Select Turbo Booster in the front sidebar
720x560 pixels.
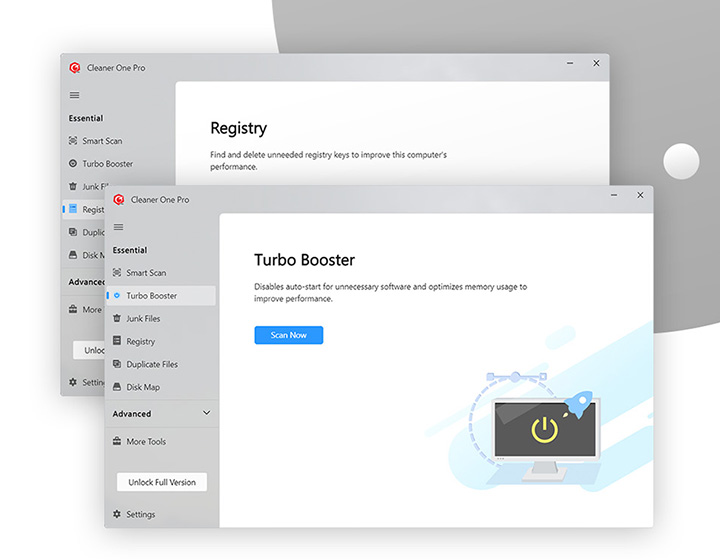tap(151, 296)
